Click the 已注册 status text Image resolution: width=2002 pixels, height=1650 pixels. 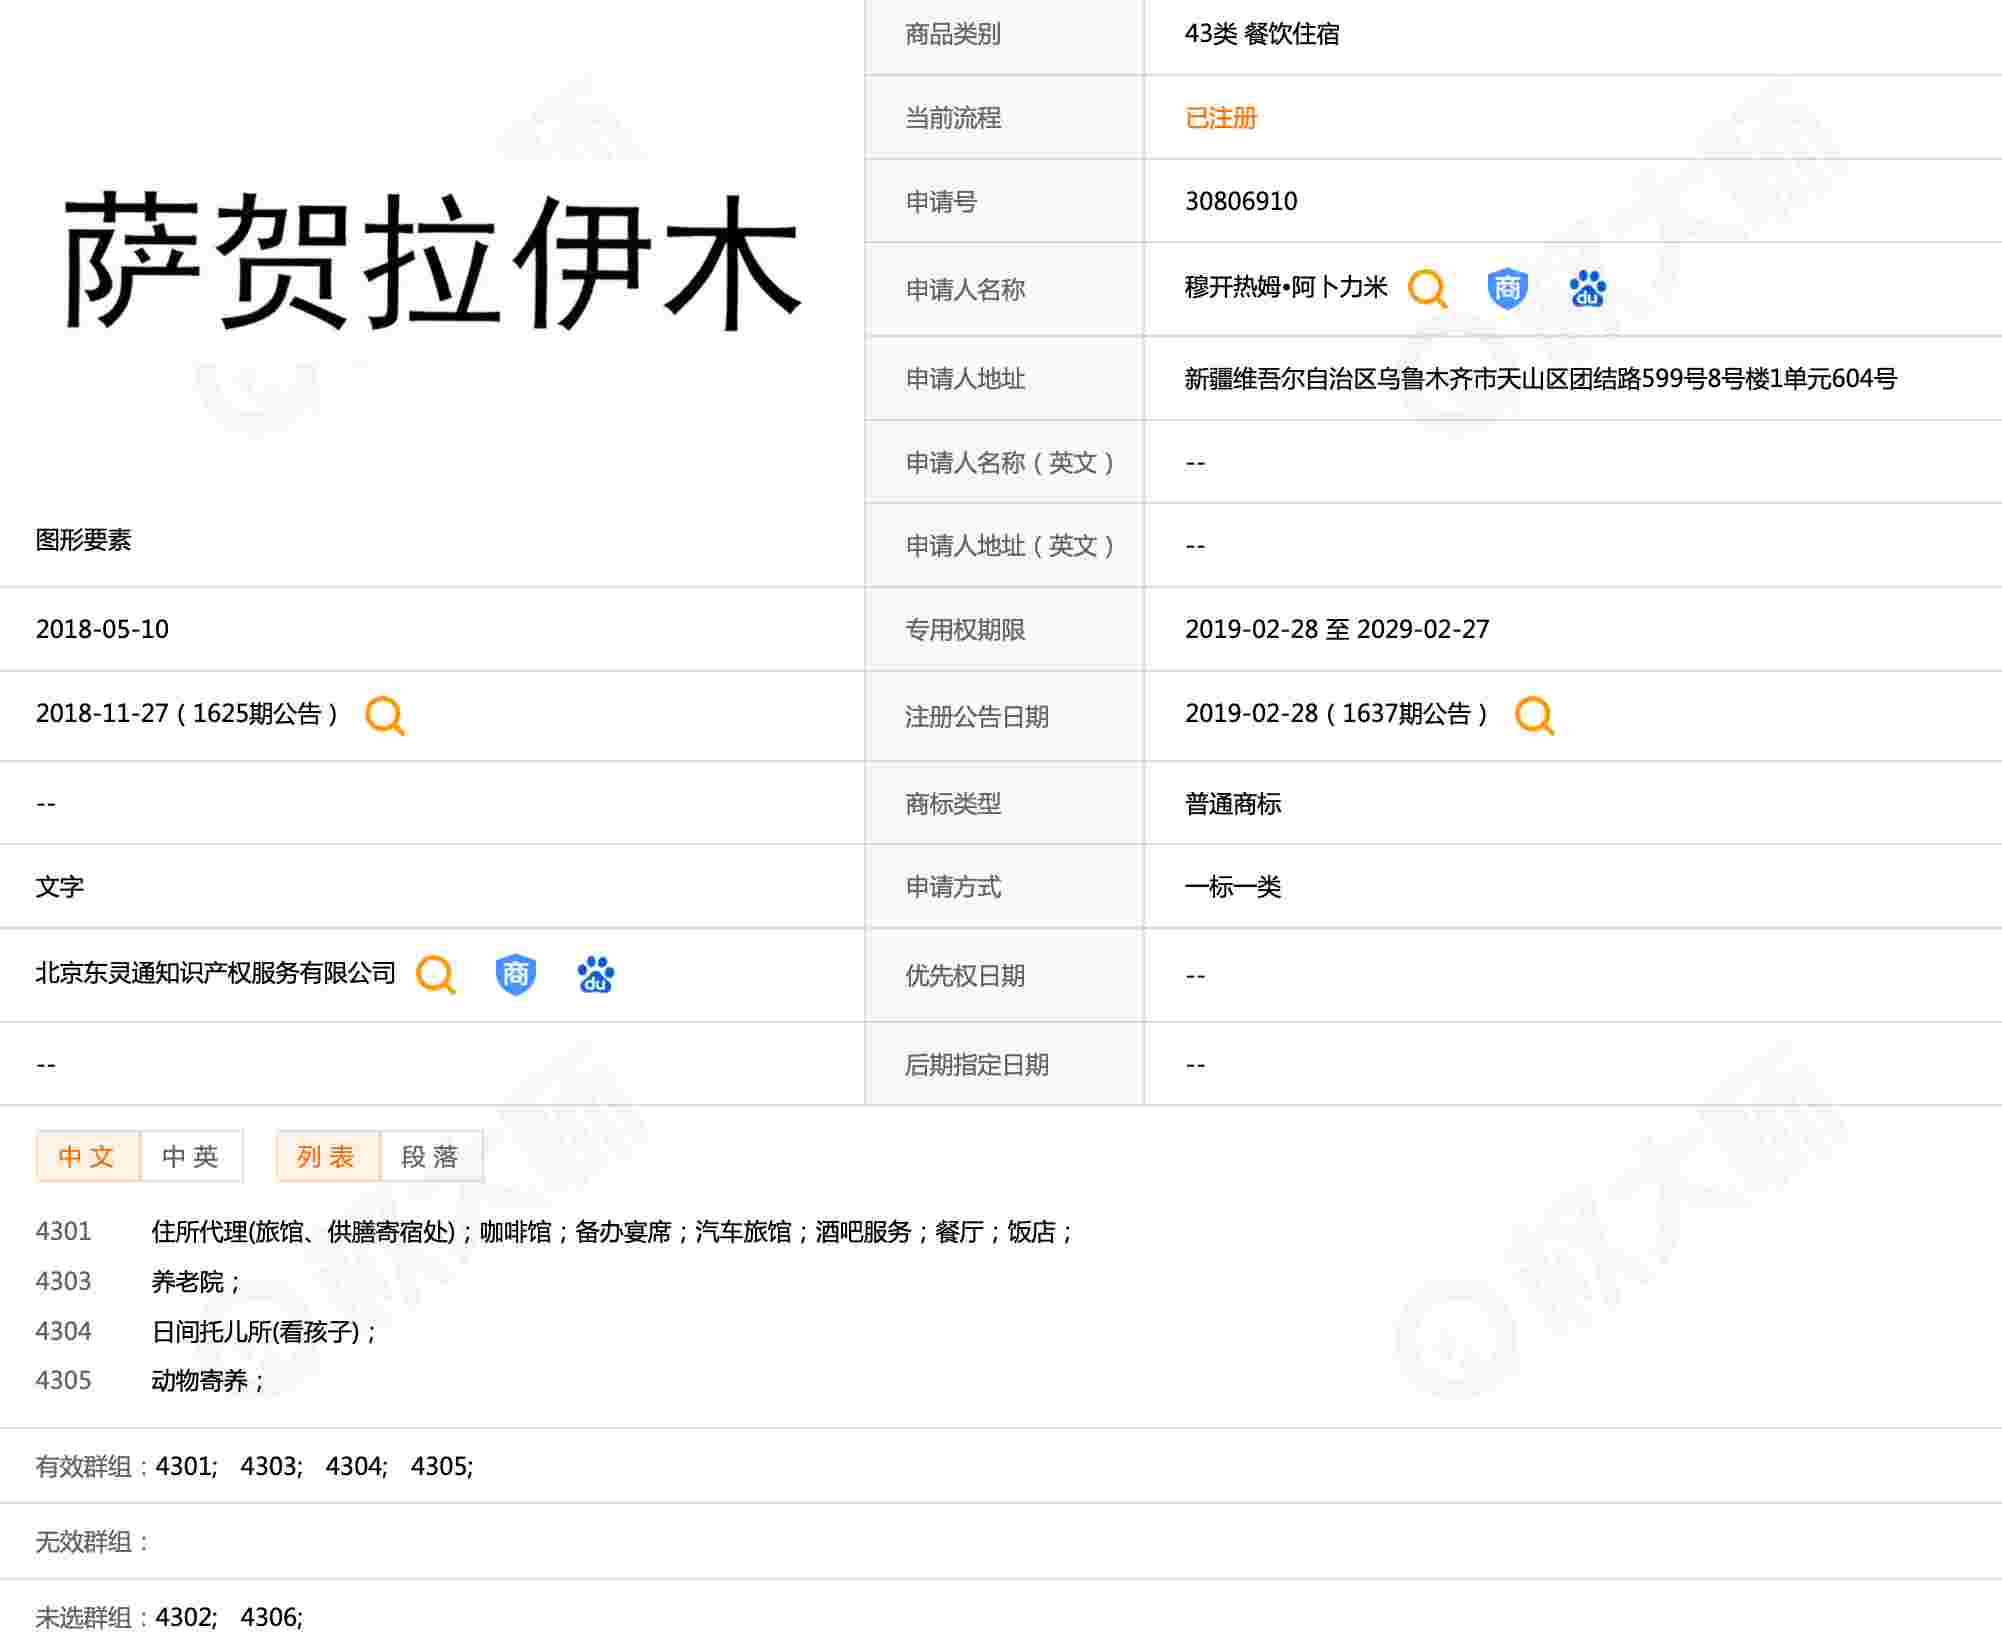coord(1220,118)
